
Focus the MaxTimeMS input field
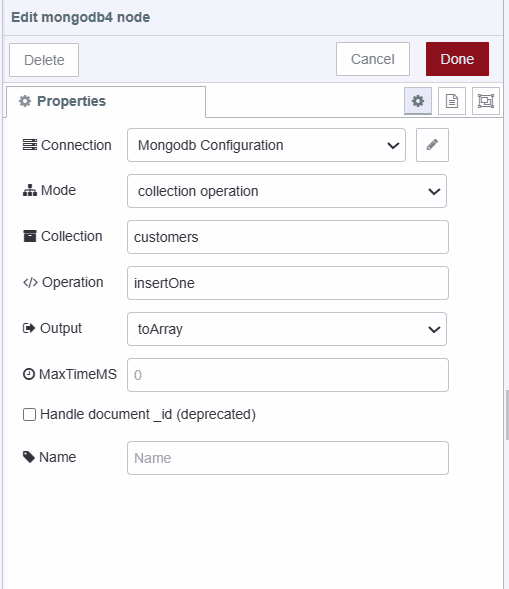tap(288, 375)
